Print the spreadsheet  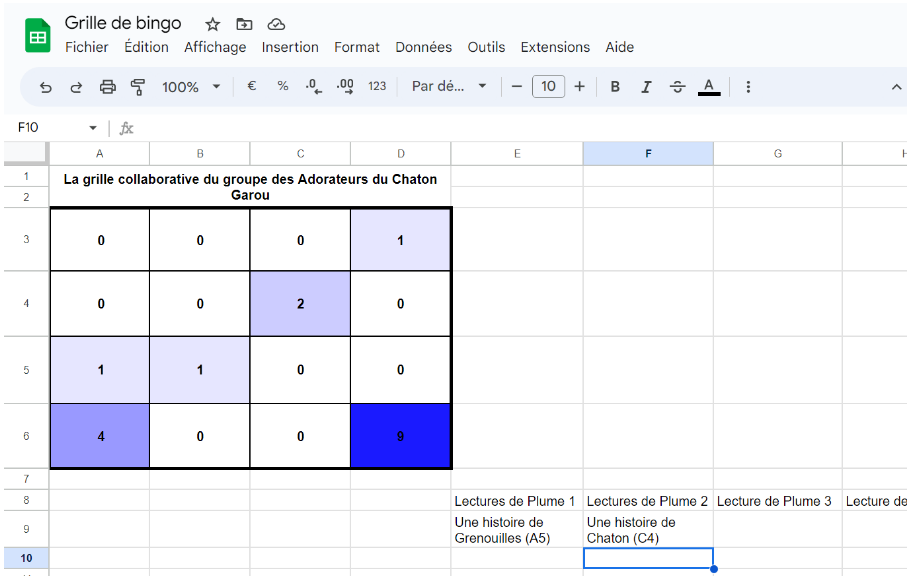[x=108, y=87]
